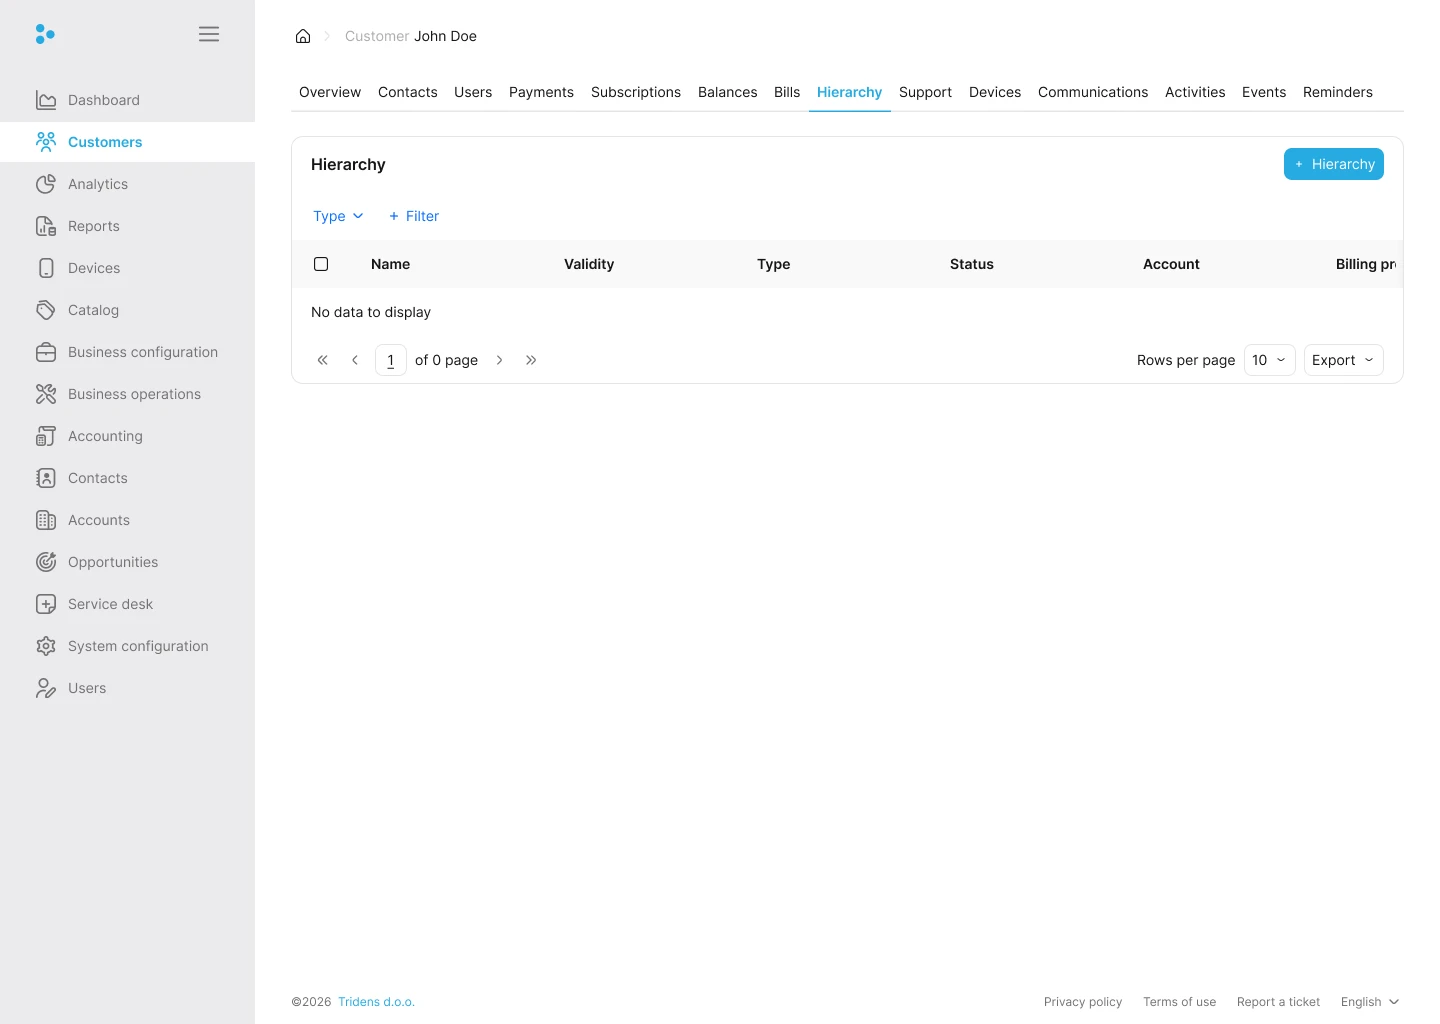
Task: Open the Export dropdown
Action: pos(1343,360)
